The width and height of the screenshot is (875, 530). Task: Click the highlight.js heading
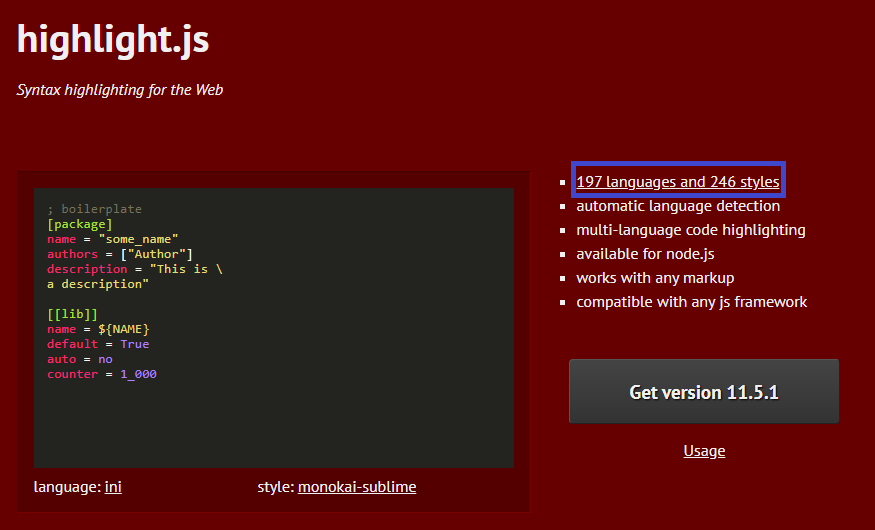[x=113, y=39]
